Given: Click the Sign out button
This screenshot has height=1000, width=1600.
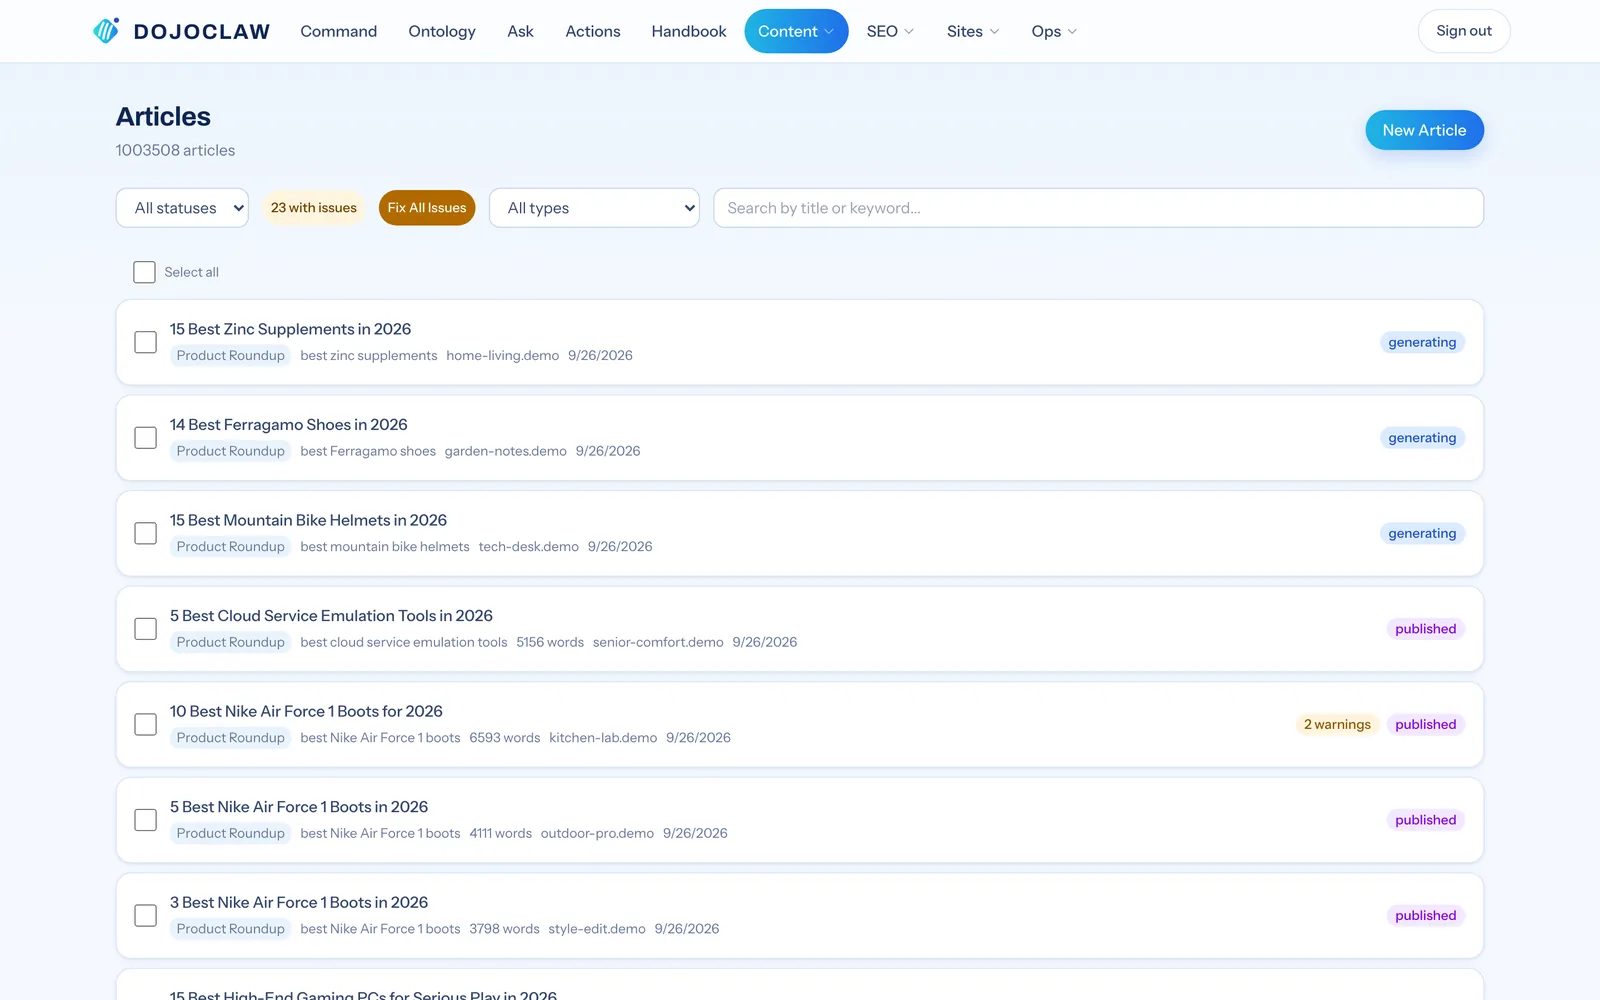Looking at the screenshot, I should tap(1464, 31).
